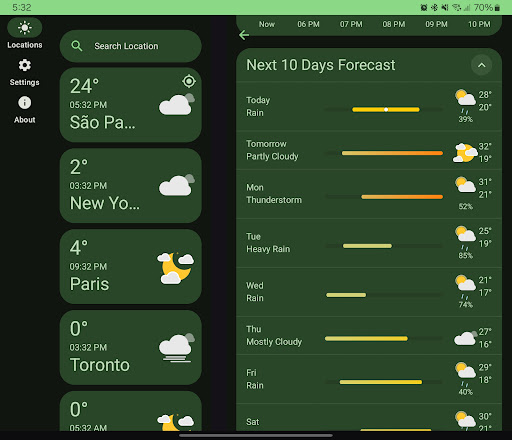Image resolution: width=512 pixels, height=440 pixels.
Task: Open the Thu Mostly Cloudy forecast row
Action: [x=369, y=336]
